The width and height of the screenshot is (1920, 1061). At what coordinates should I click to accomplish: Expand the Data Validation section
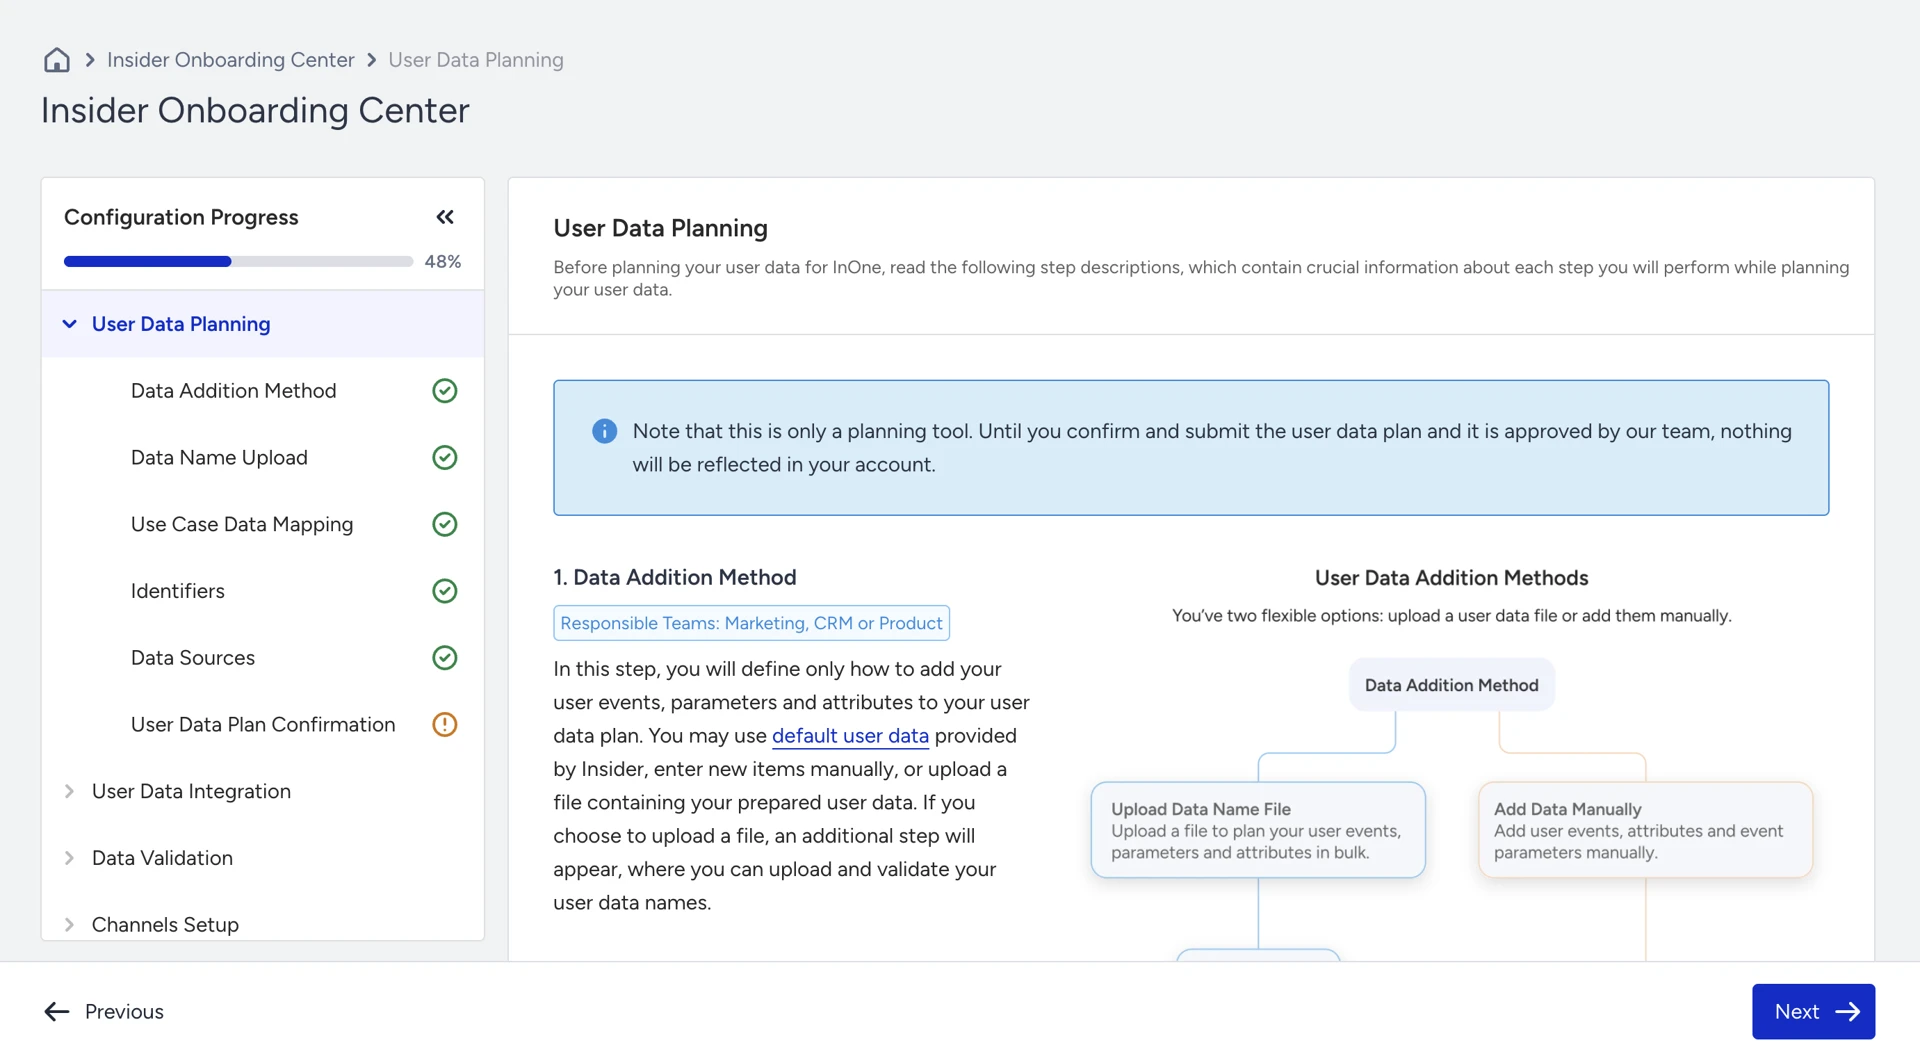pos(69,858)
